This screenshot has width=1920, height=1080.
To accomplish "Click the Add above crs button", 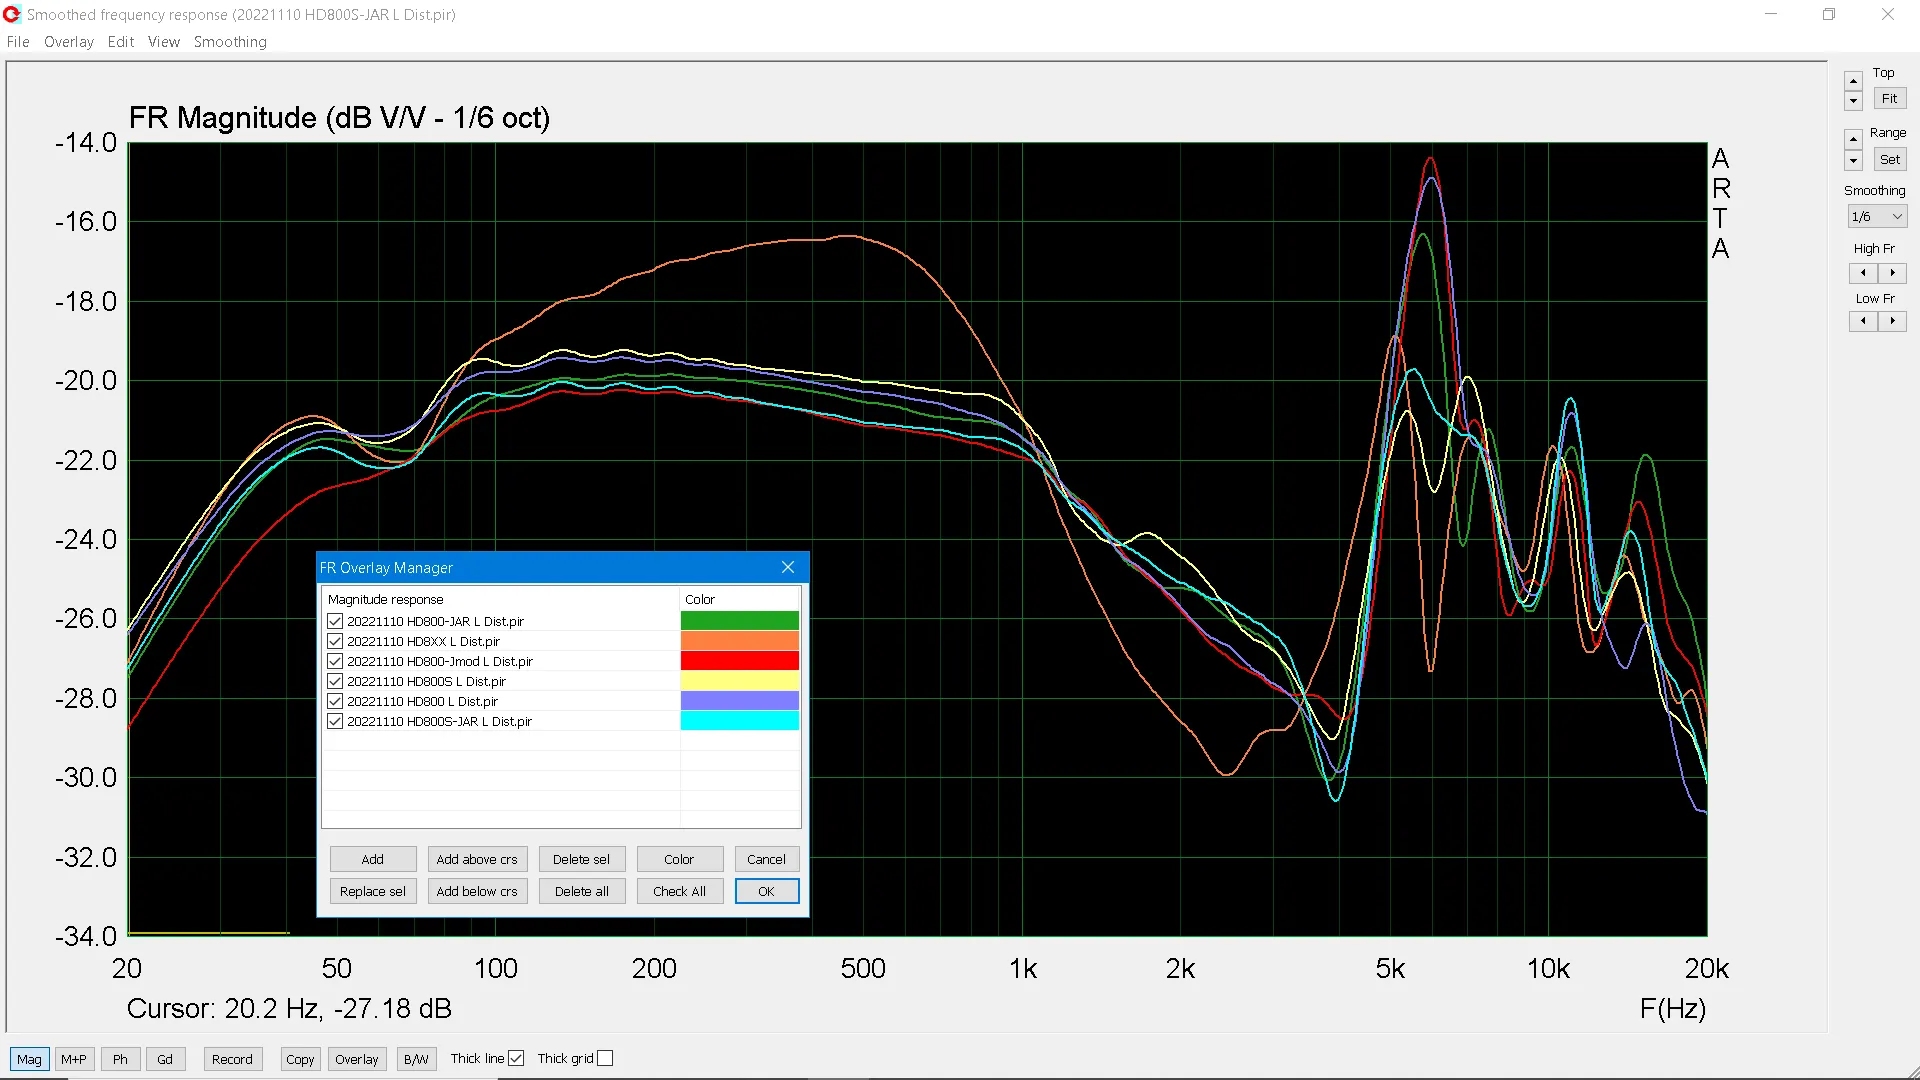I will pos(477,859).
